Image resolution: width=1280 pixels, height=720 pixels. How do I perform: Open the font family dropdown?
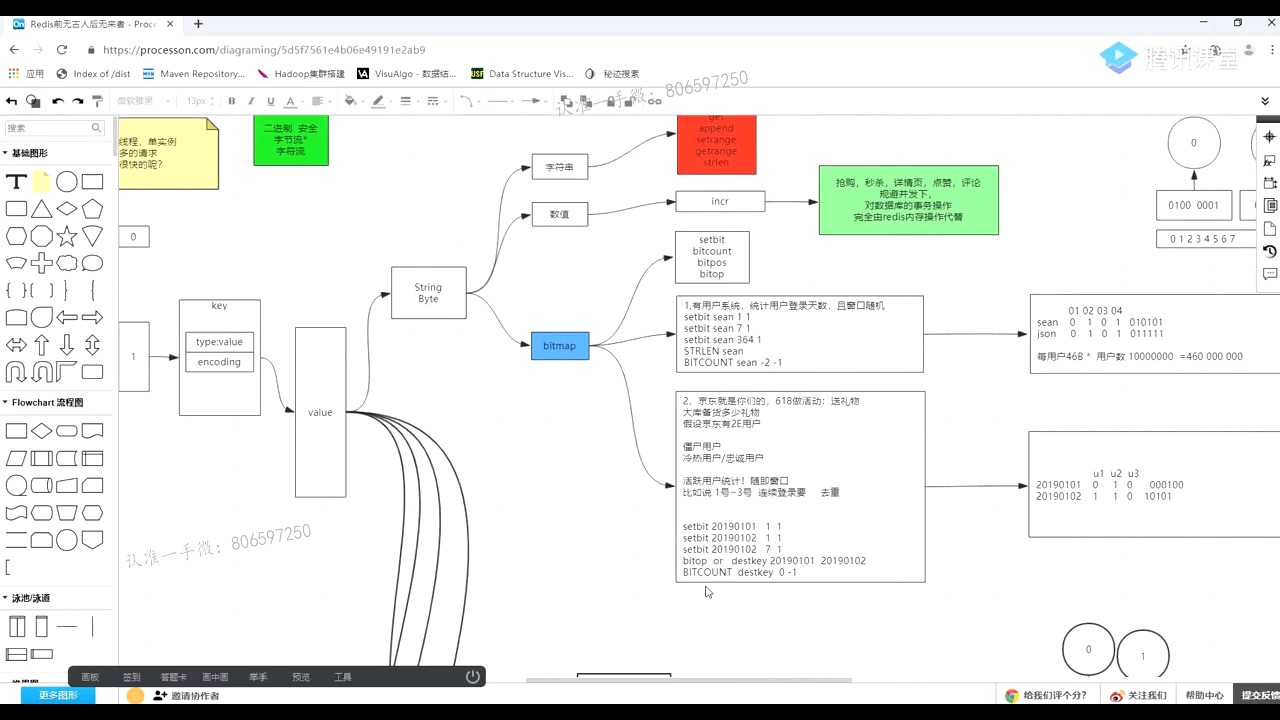(143, 101)
